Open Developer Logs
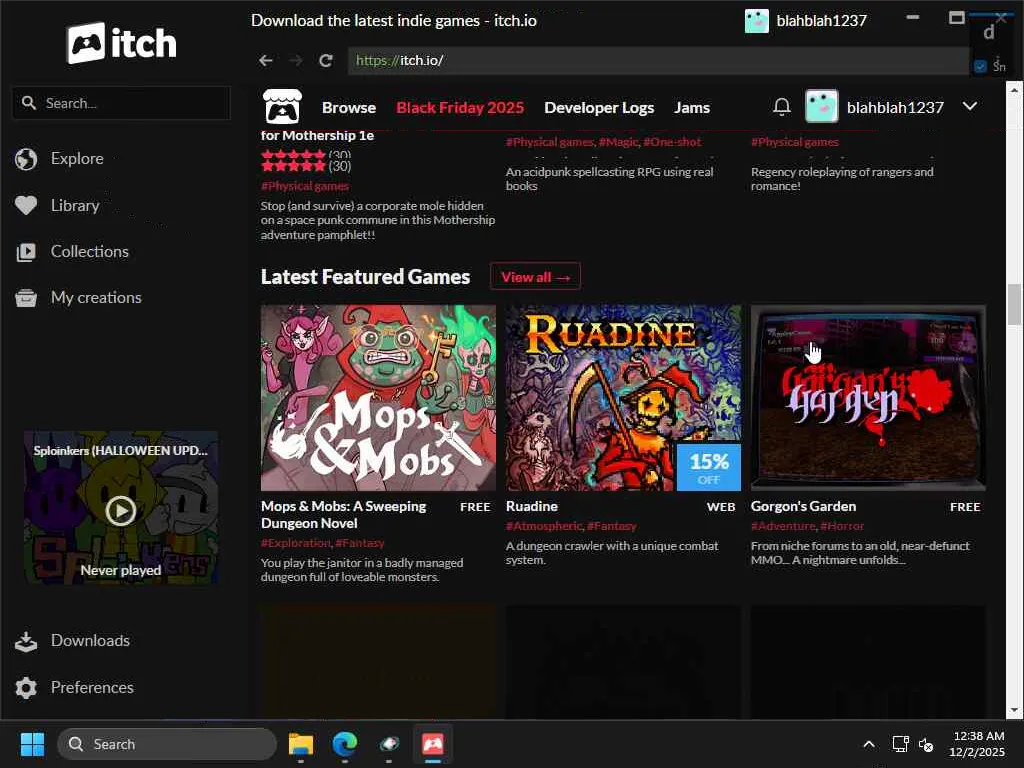 click(x=599, y=108)
